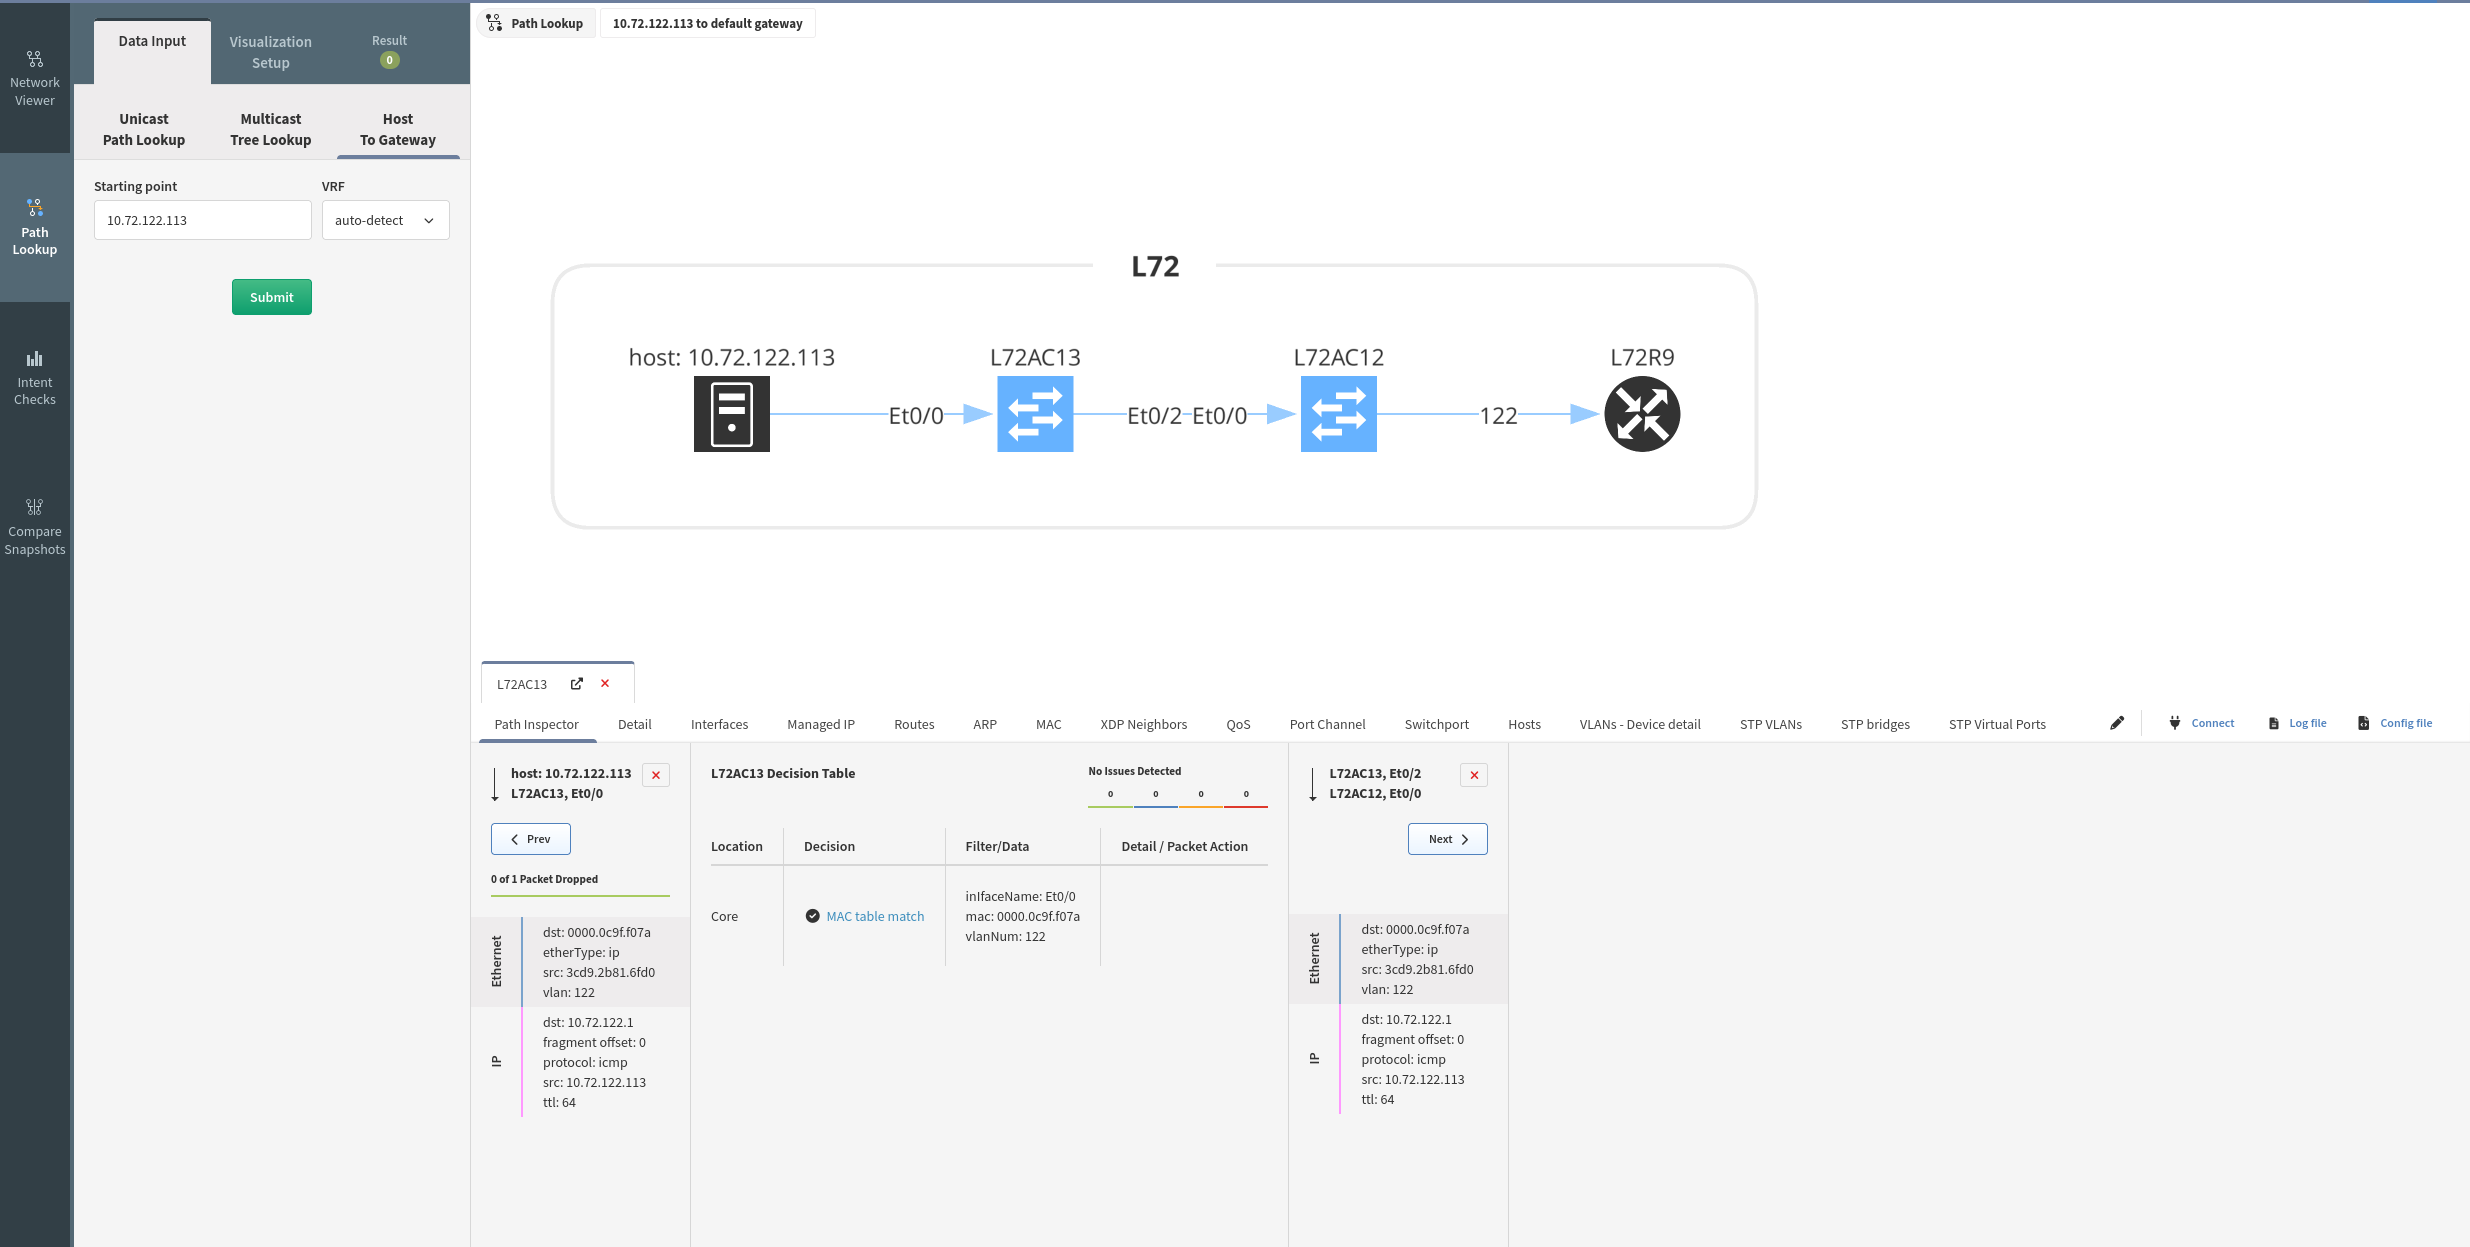
Task: Switch to Result tab
Action: 390,51
